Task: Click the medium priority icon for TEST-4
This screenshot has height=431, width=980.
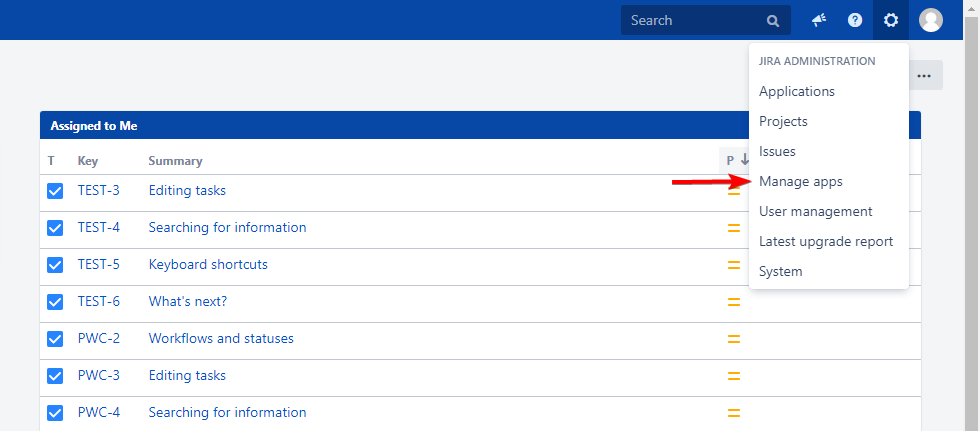Action: tap(733, 228)
